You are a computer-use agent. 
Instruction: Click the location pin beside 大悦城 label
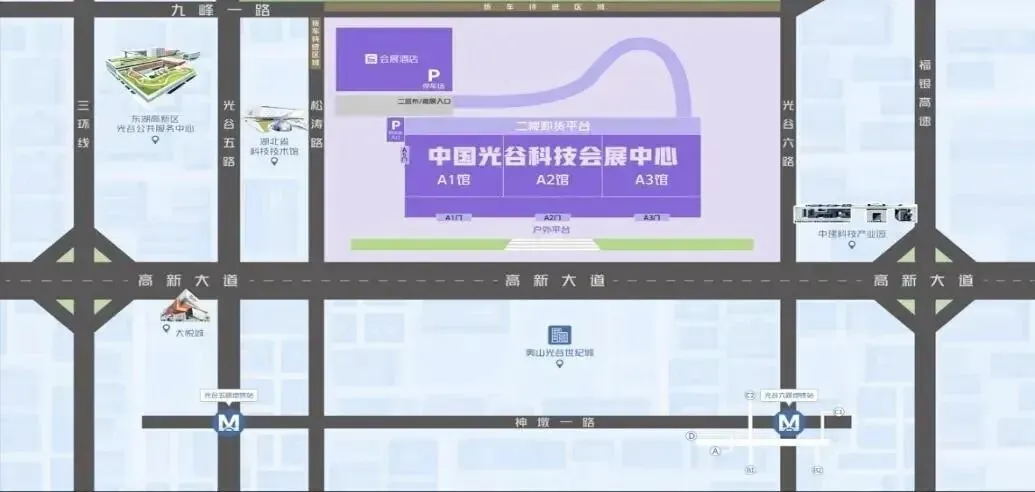pyautogui.click(x=166, y=328)
